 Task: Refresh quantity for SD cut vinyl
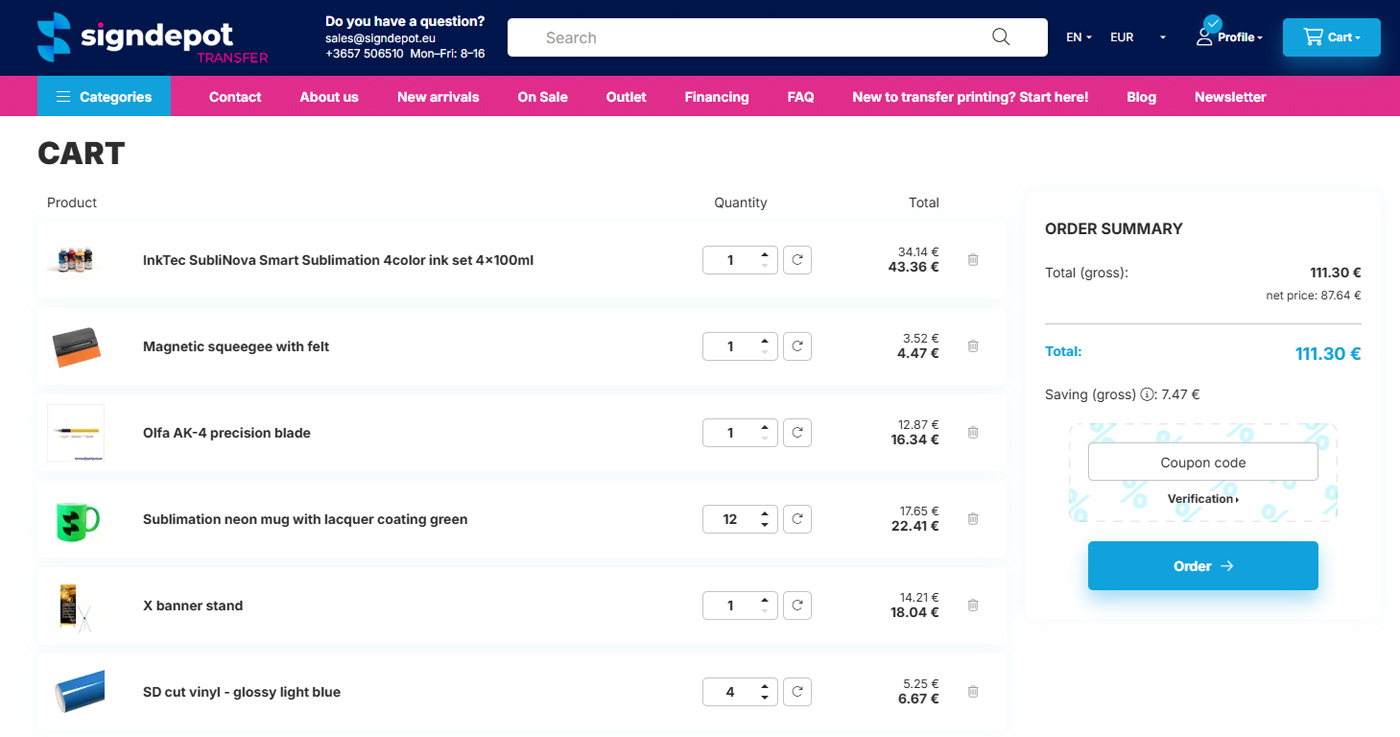[x=797, y=692]
